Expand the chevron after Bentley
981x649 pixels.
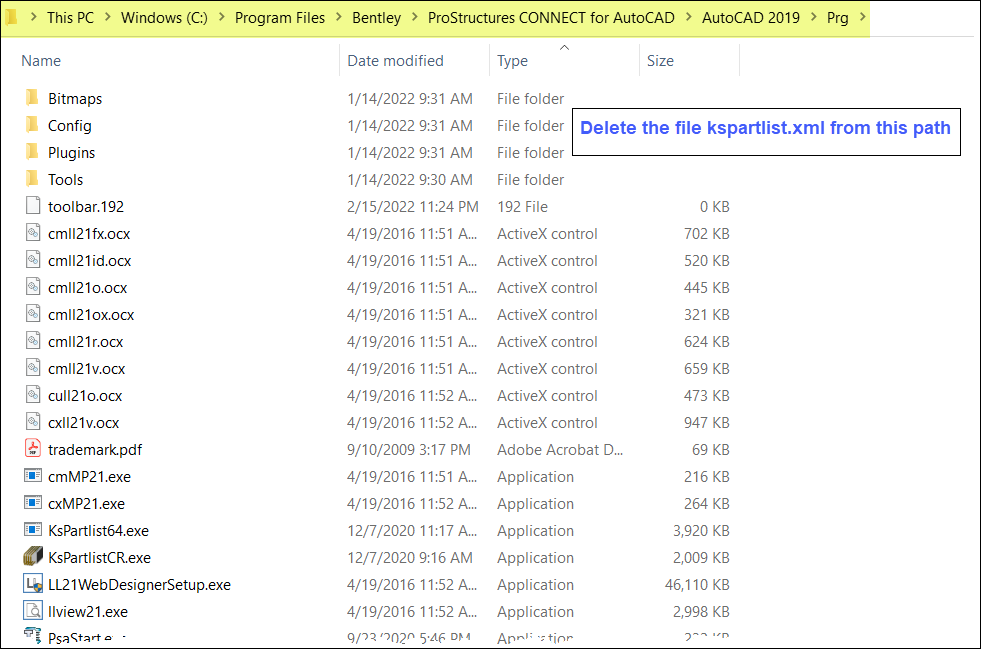414,17
